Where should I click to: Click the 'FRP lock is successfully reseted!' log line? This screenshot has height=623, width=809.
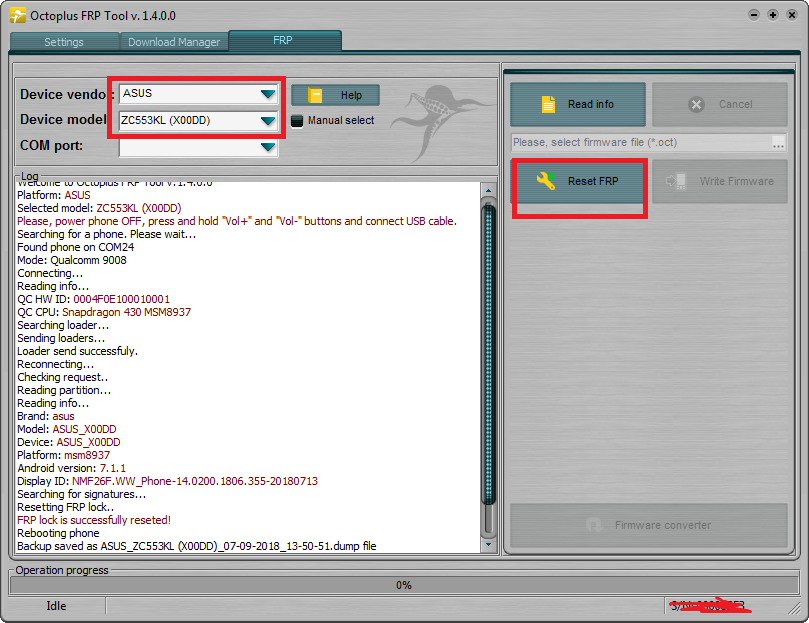pos(94,520)
